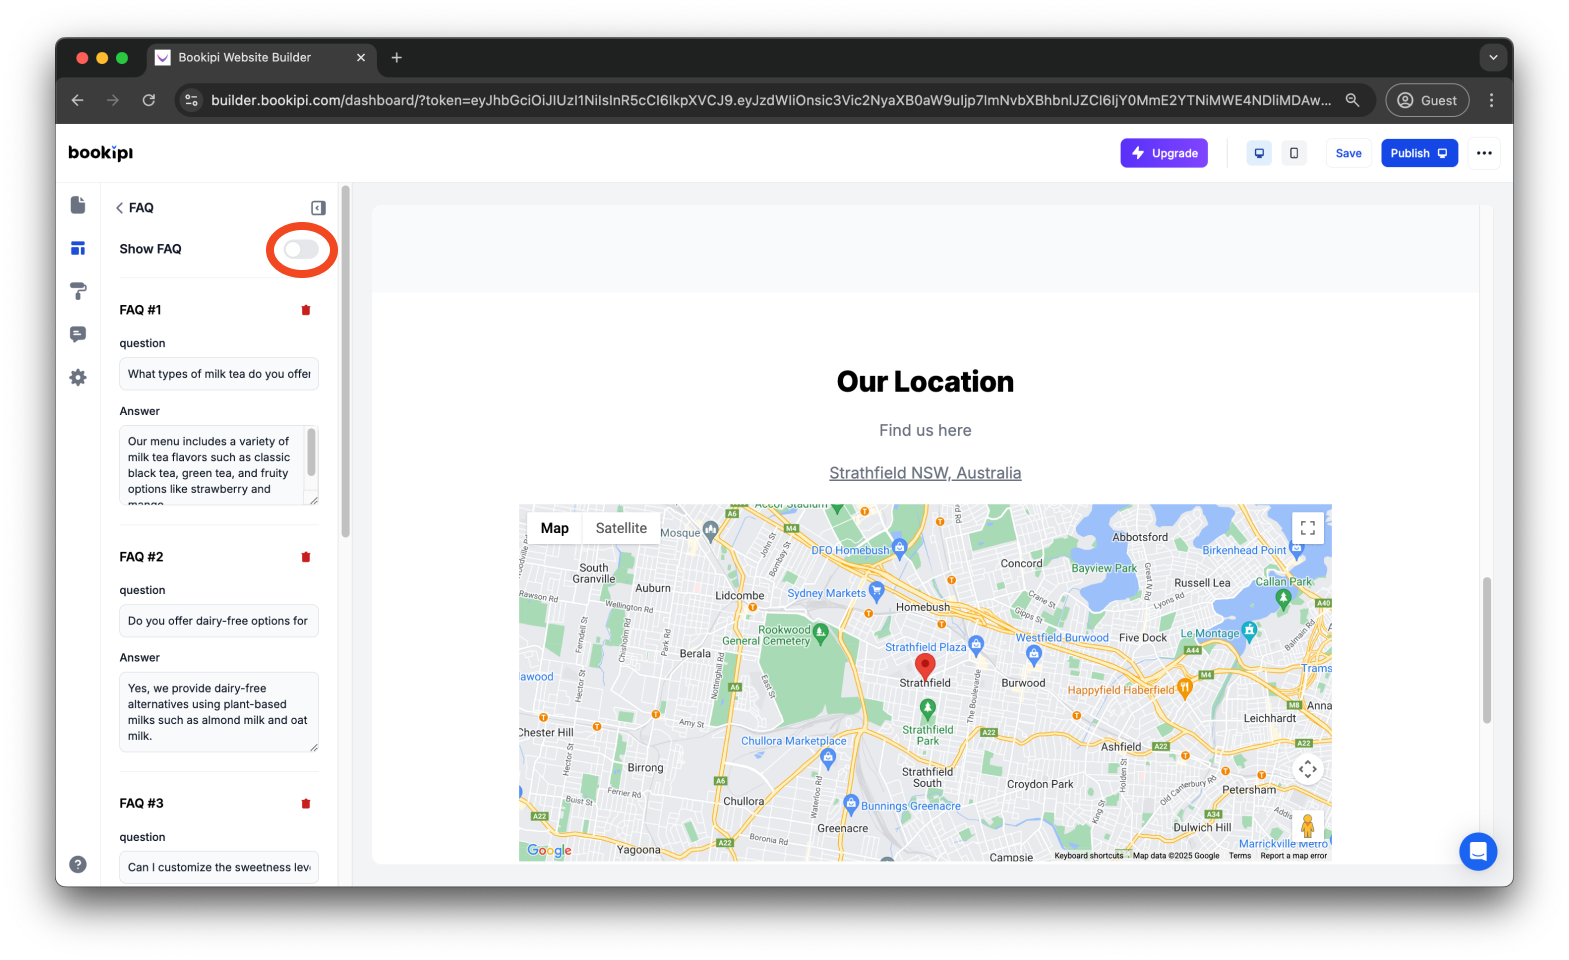
Task: Click the Our Location heading
Action: click(x=925, y=382)
